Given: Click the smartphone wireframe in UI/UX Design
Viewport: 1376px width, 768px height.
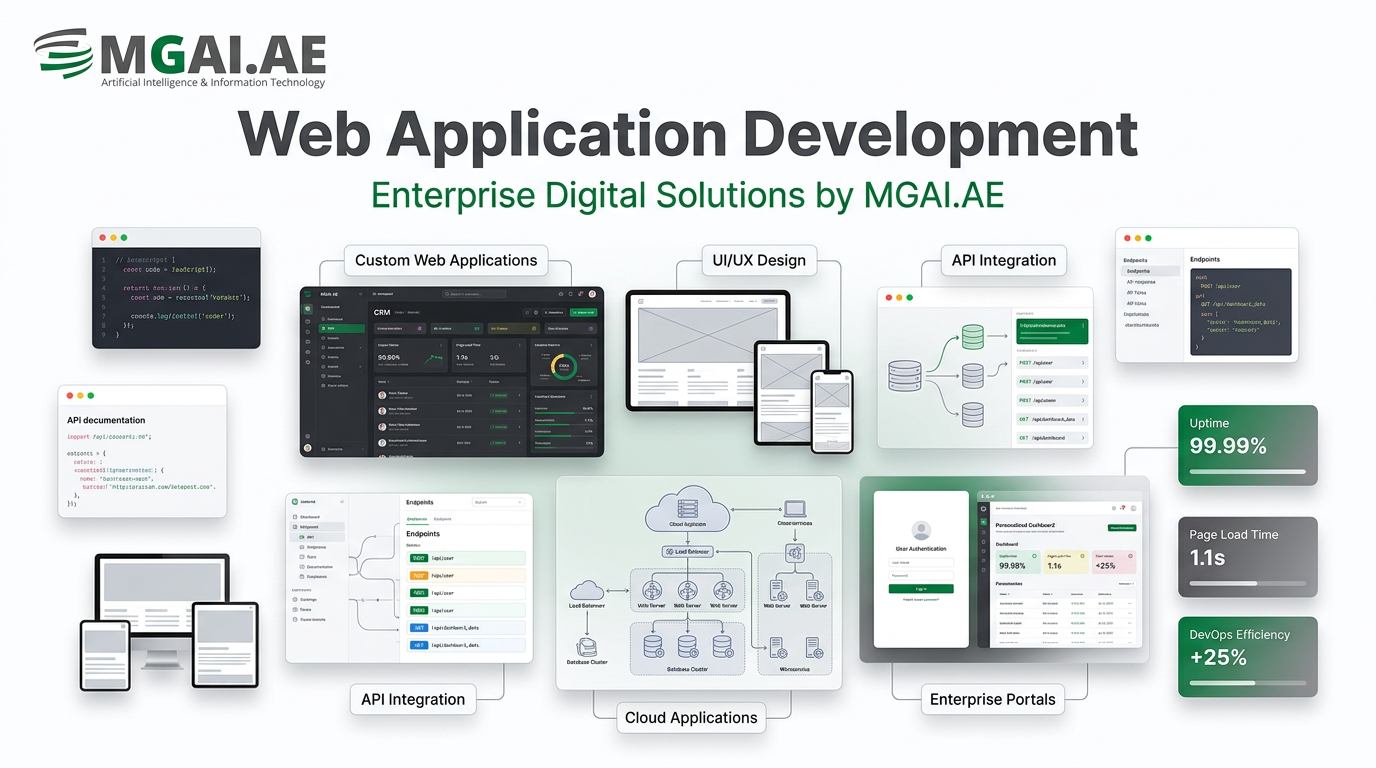Looking at the screenshot, I should pos(832,410).
